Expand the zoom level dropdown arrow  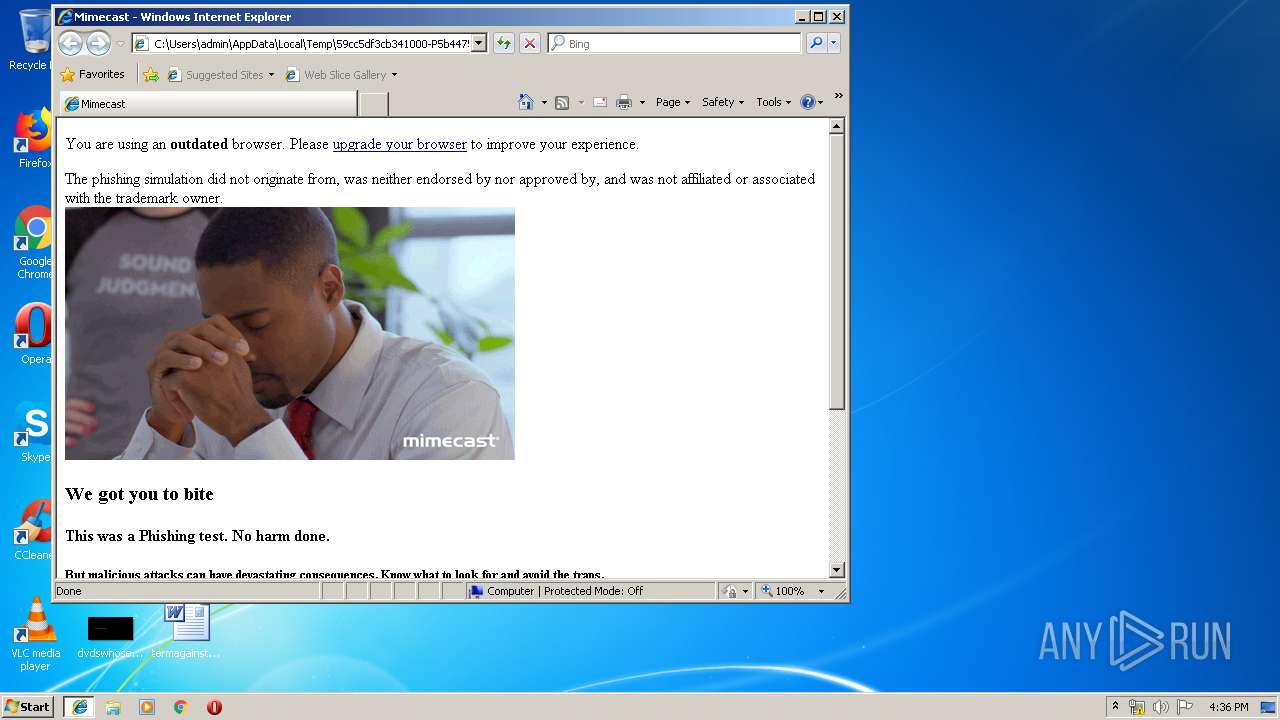click(x=821, y=591)
